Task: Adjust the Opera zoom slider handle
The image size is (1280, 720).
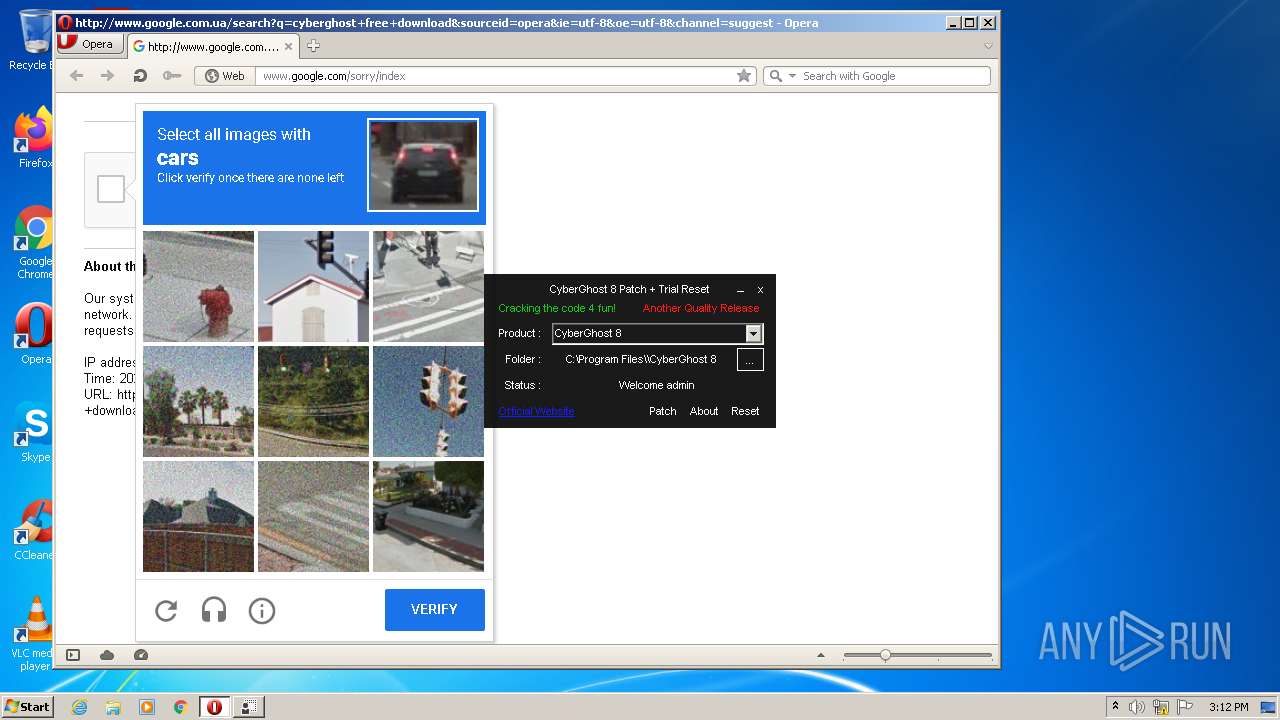Action: 885,655
